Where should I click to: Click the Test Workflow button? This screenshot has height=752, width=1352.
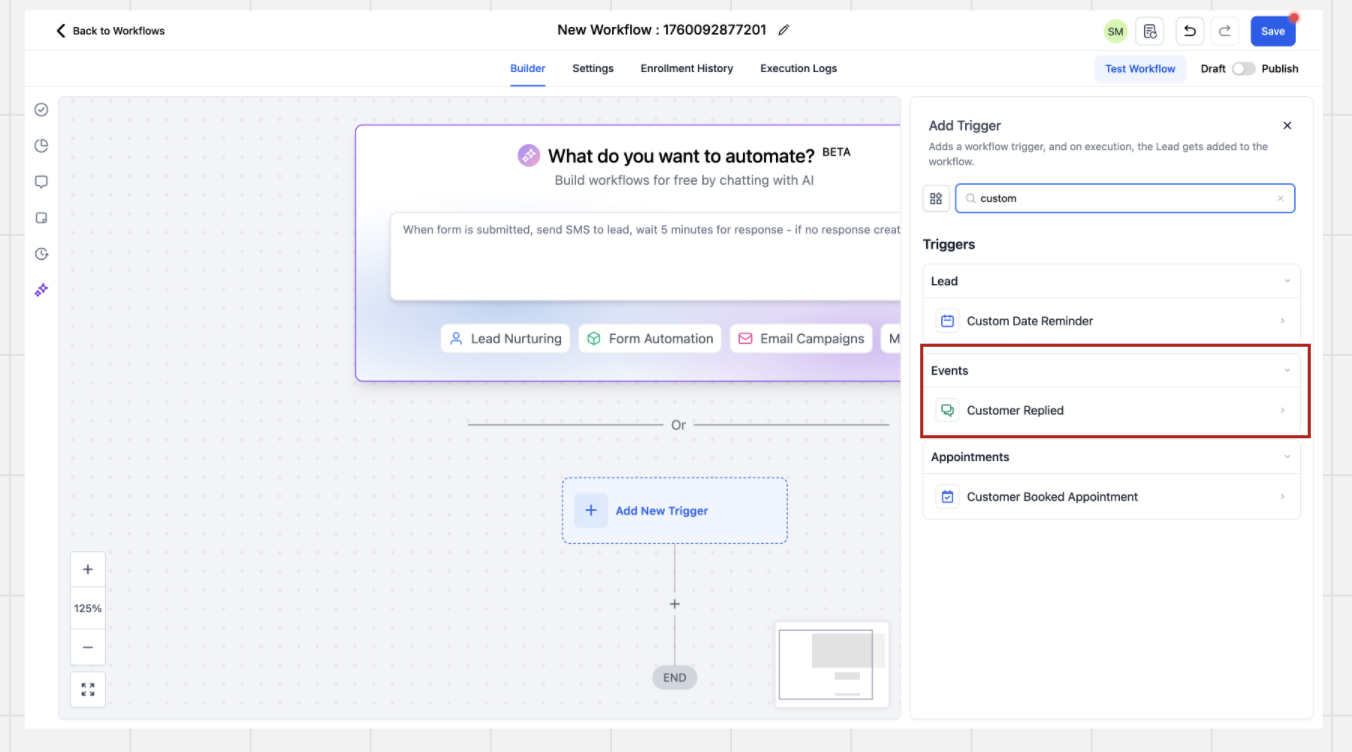(1140, 69)
